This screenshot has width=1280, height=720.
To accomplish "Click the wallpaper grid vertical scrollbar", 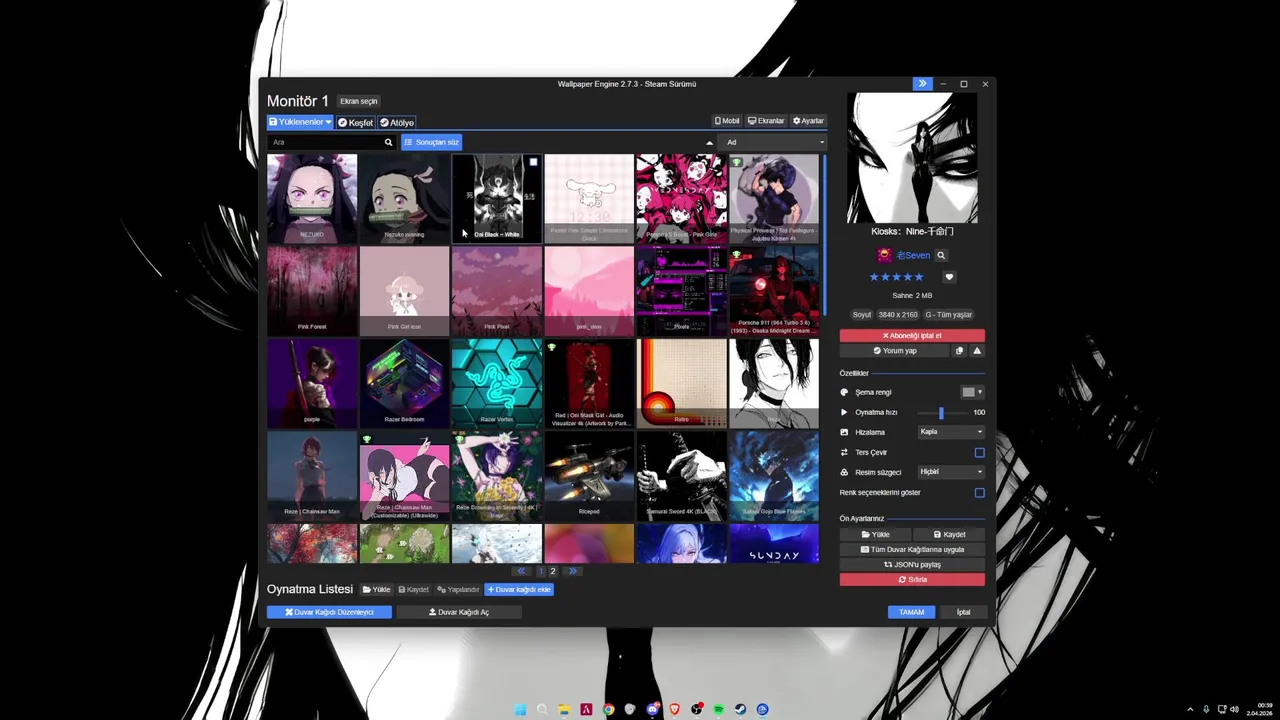I will (825, 235).
